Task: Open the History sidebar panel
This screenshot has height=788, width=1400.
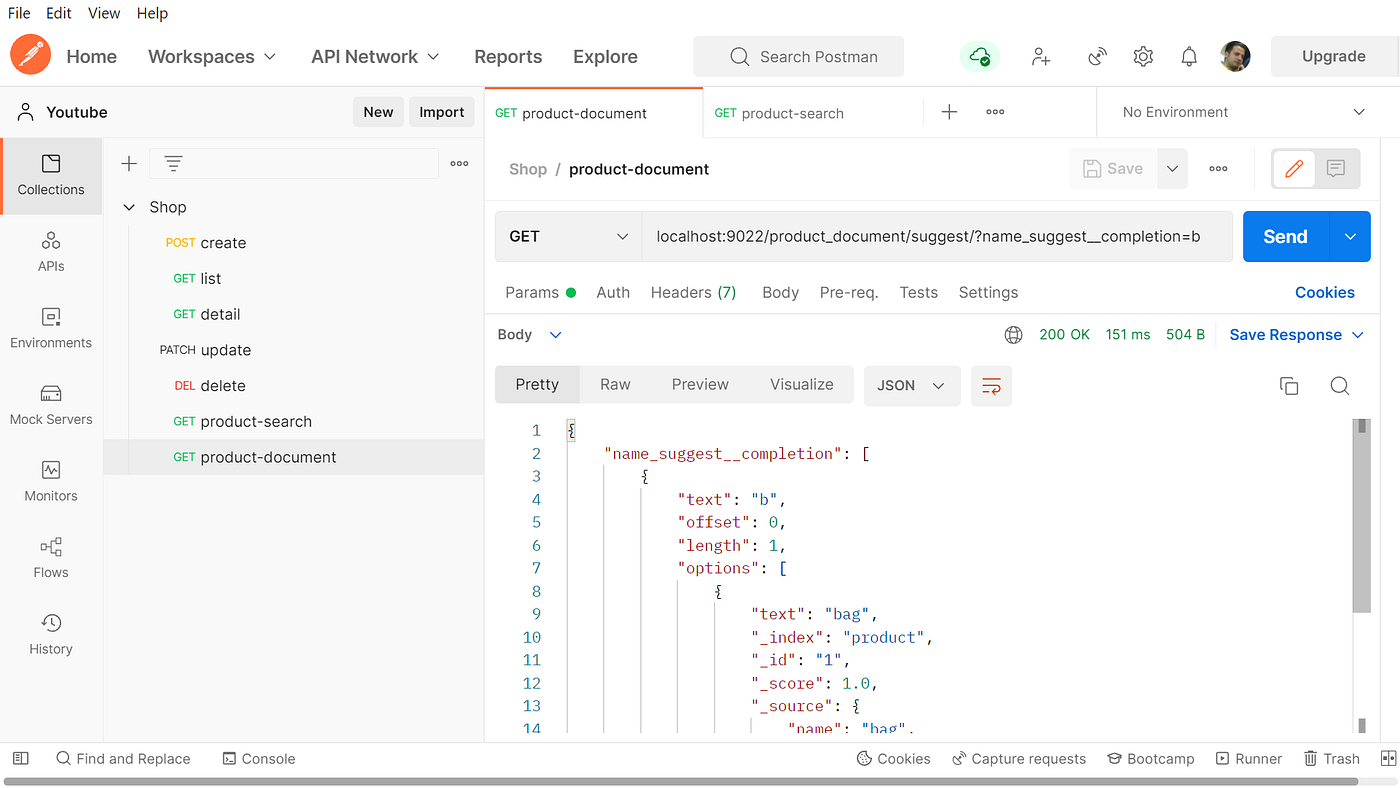Action: 51,634
